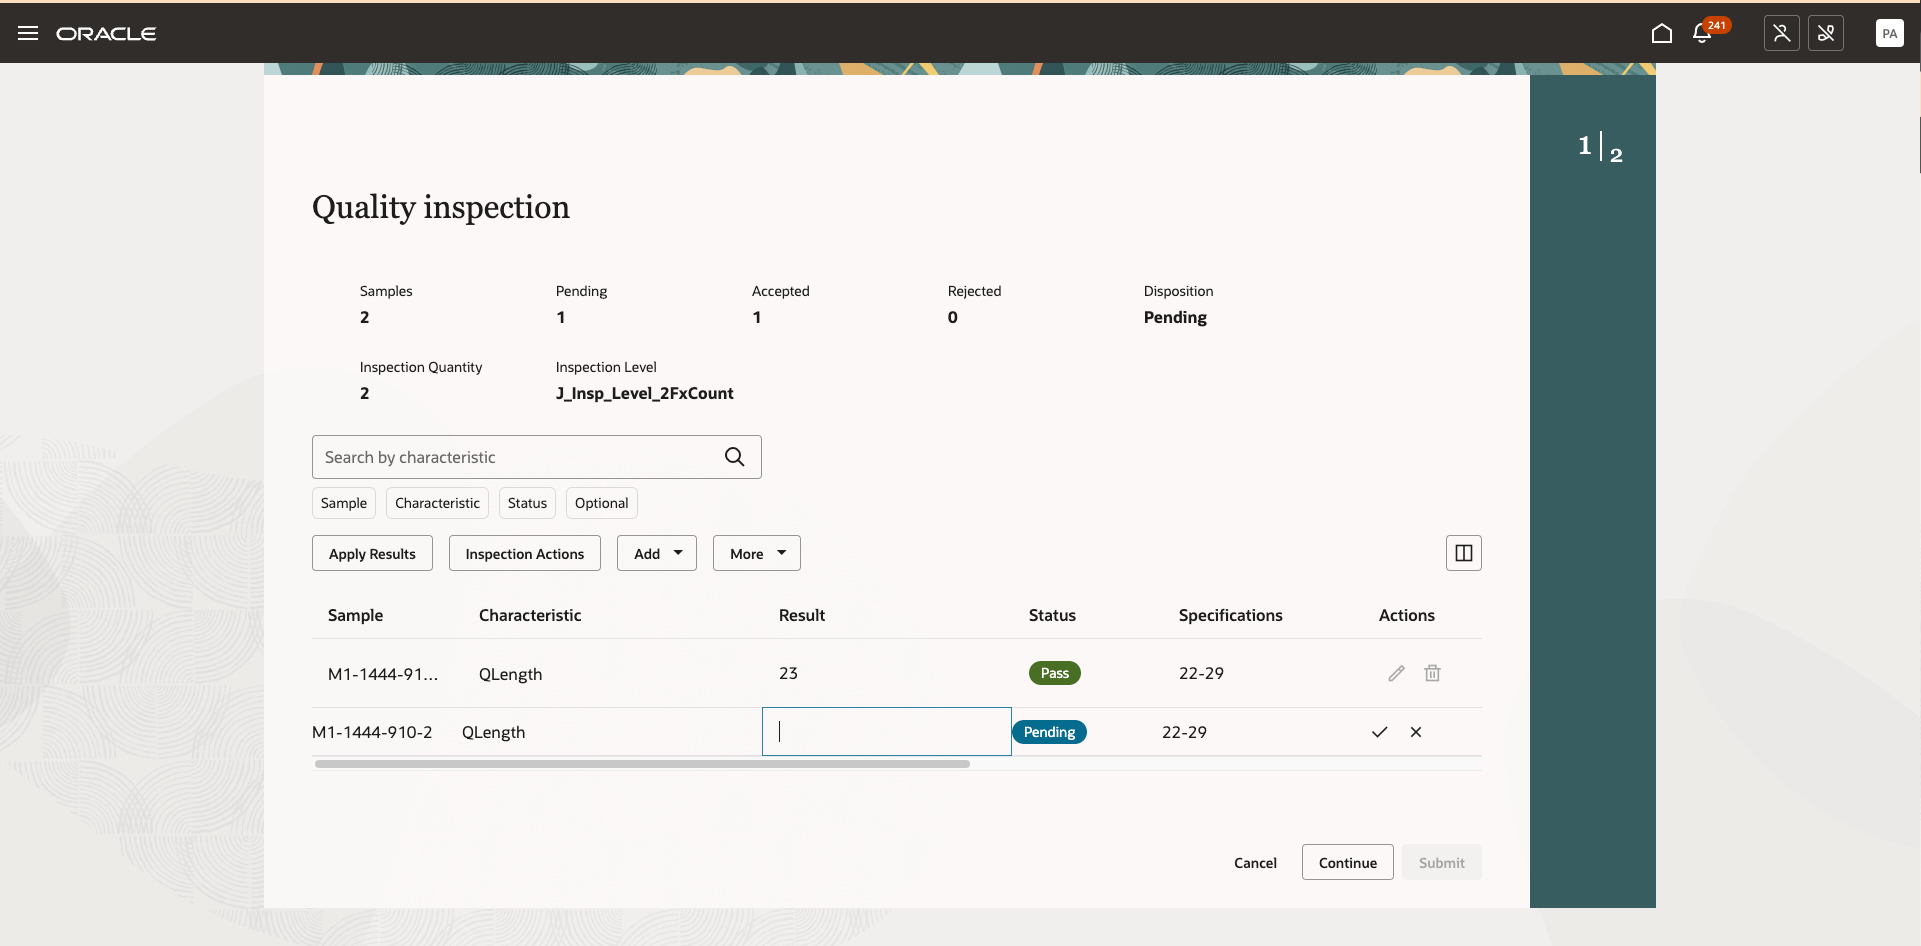The width and height of the screenshot is (1921, 946).
Task: Open the column layout icon
Action: tap(1464, 553)
